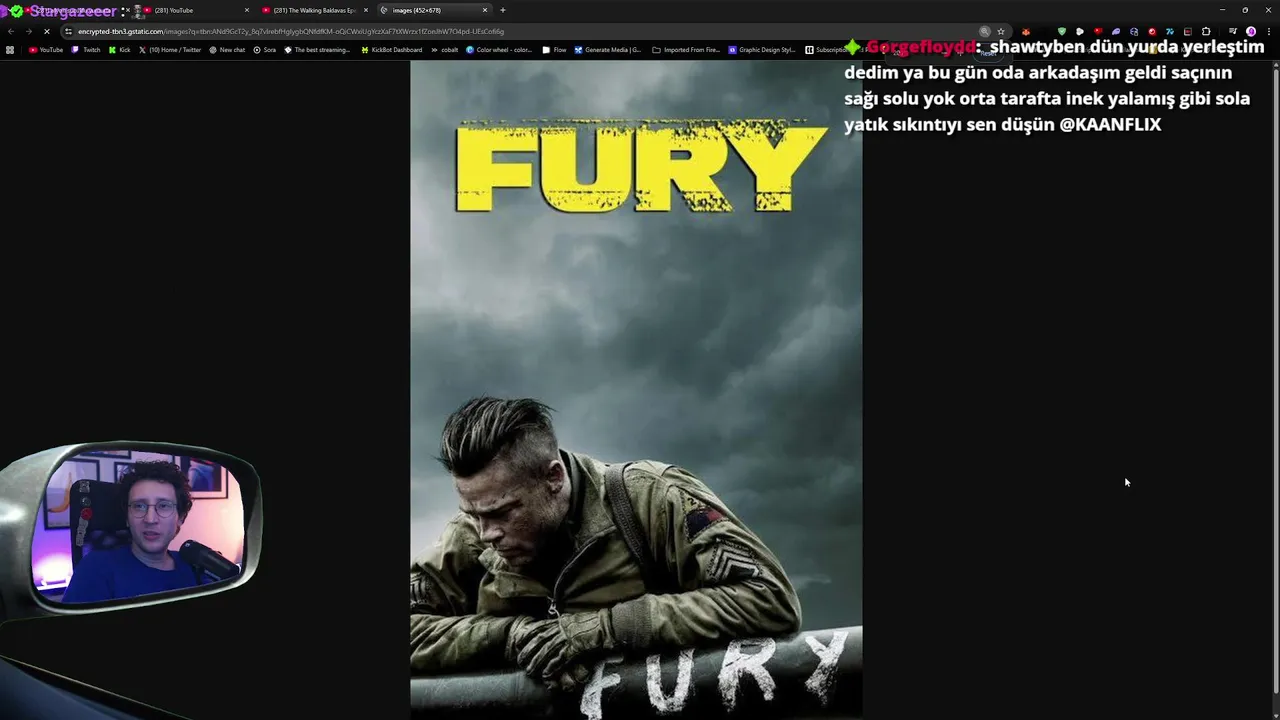Click the site information icon in address bar
This screenshot has height=720, width=1280.
(69, 31)
